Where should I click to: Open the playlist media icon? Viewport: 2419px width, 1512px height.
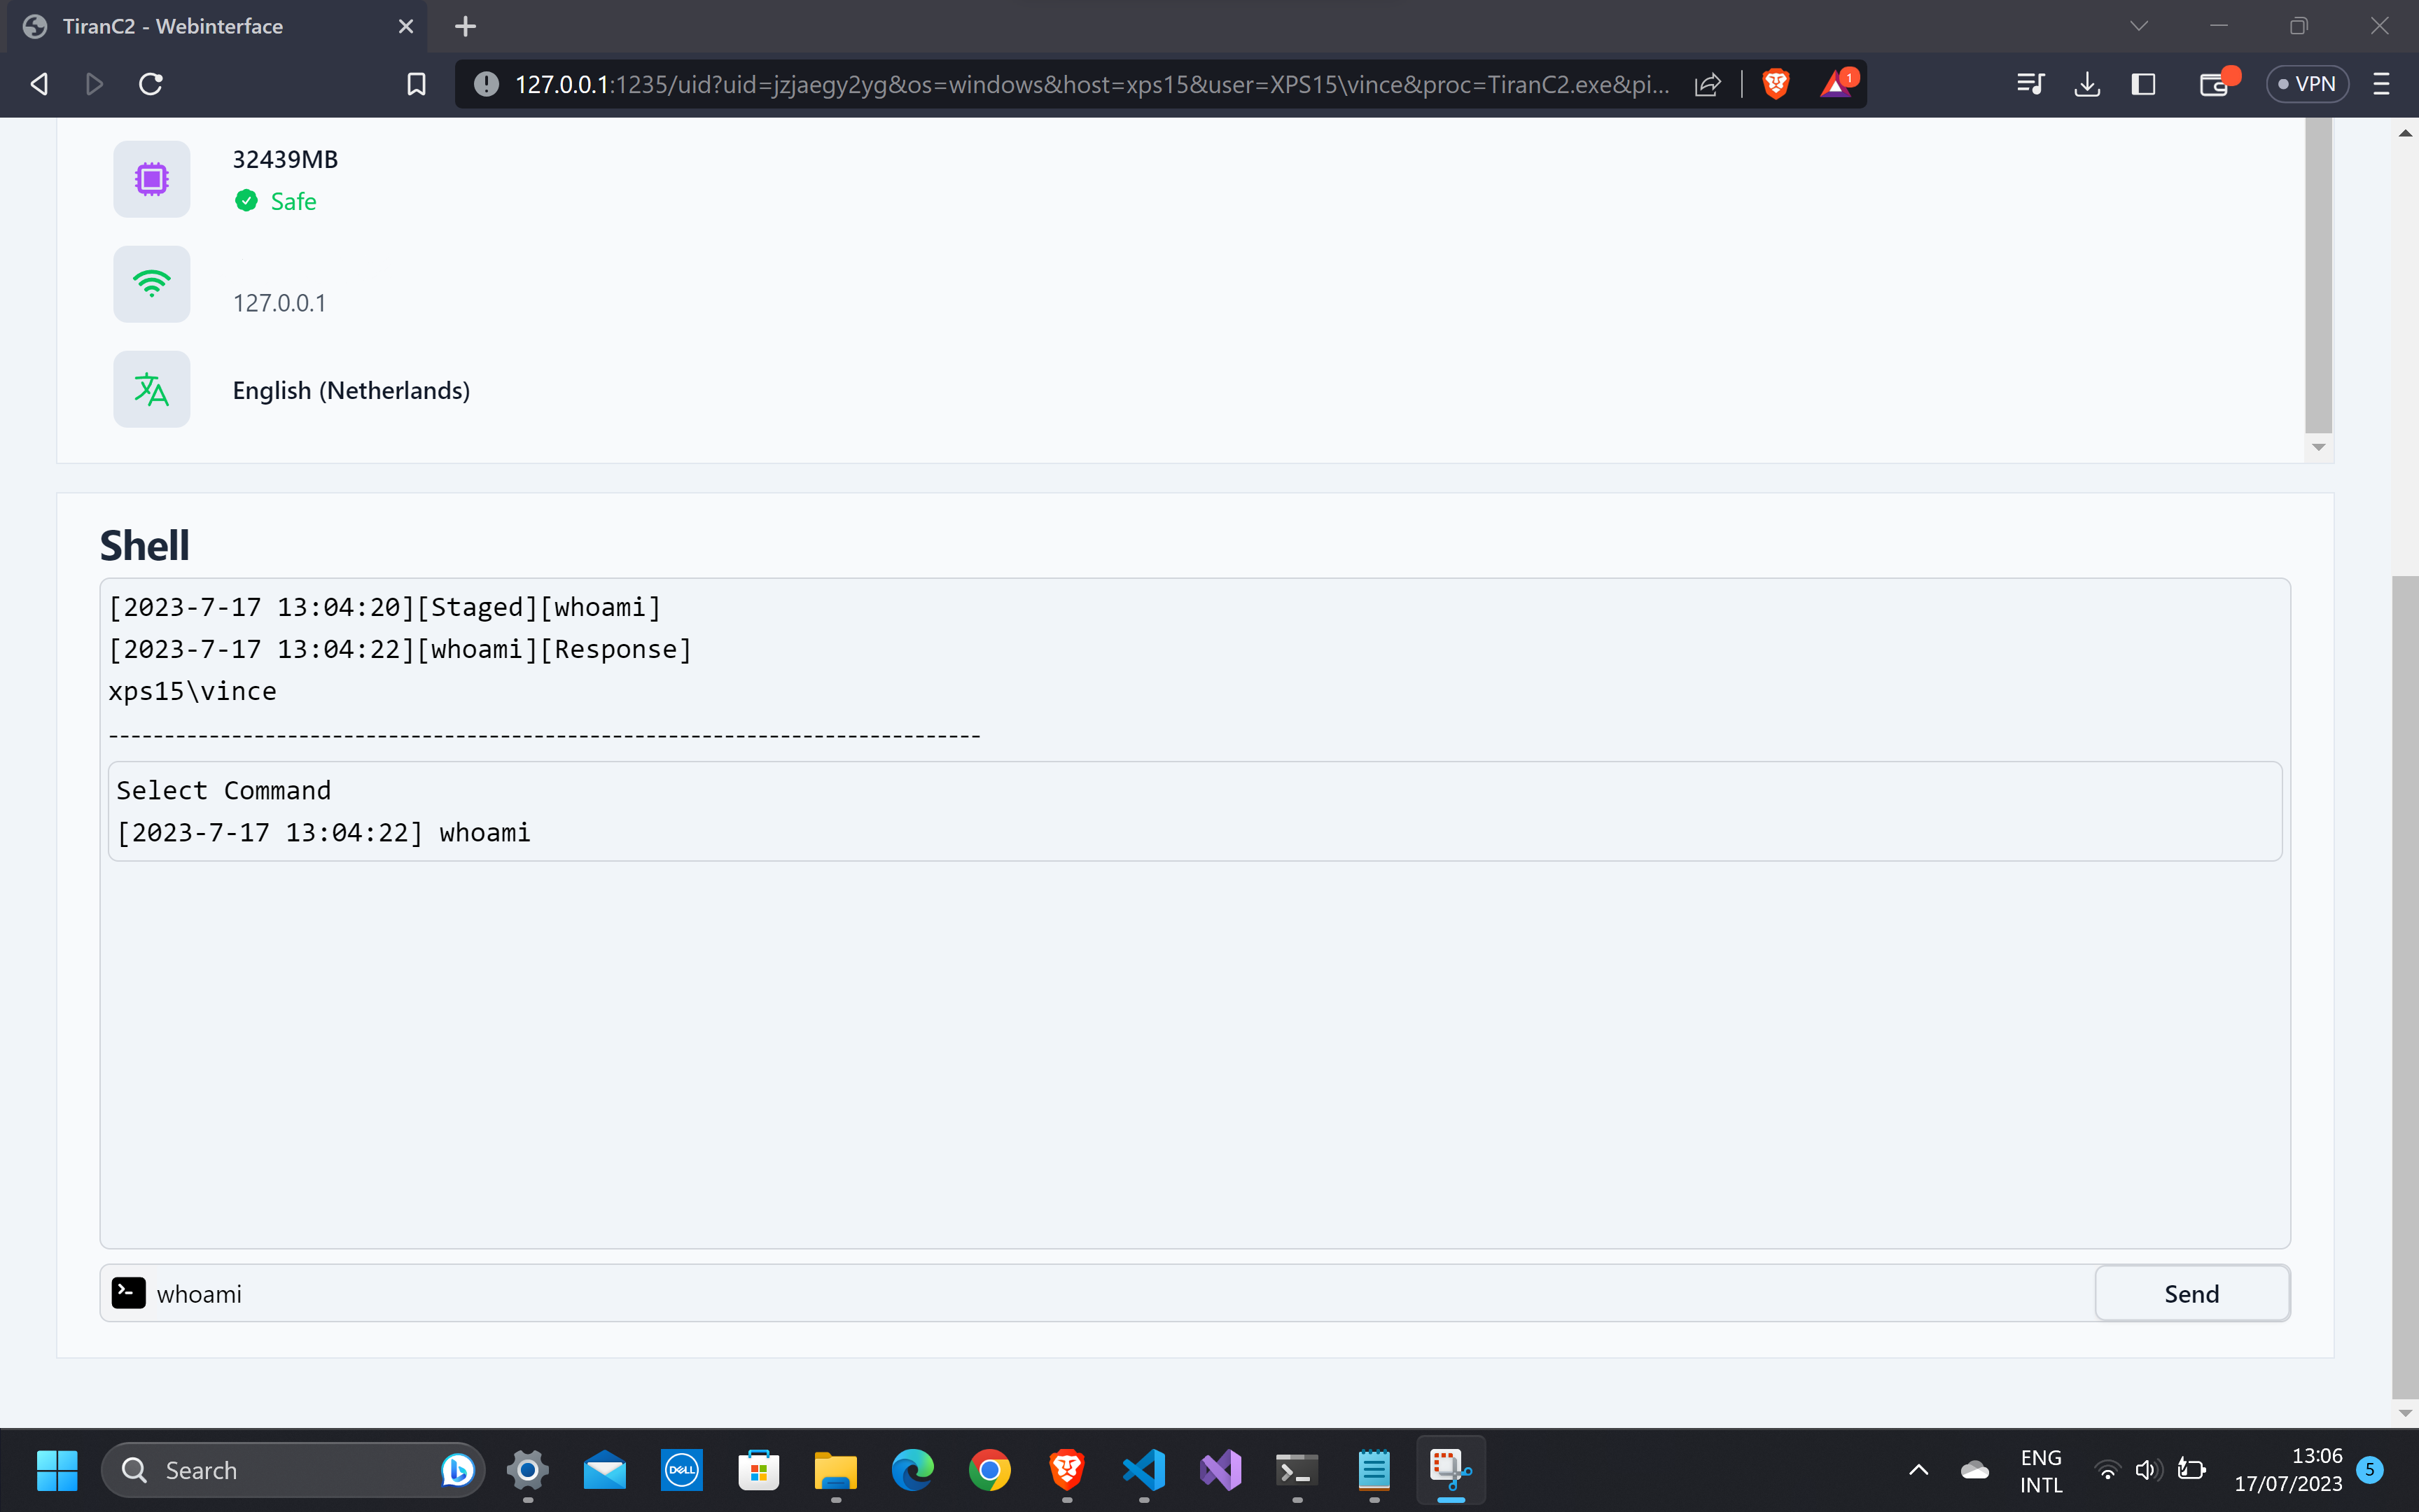[x=2029, y=84]
